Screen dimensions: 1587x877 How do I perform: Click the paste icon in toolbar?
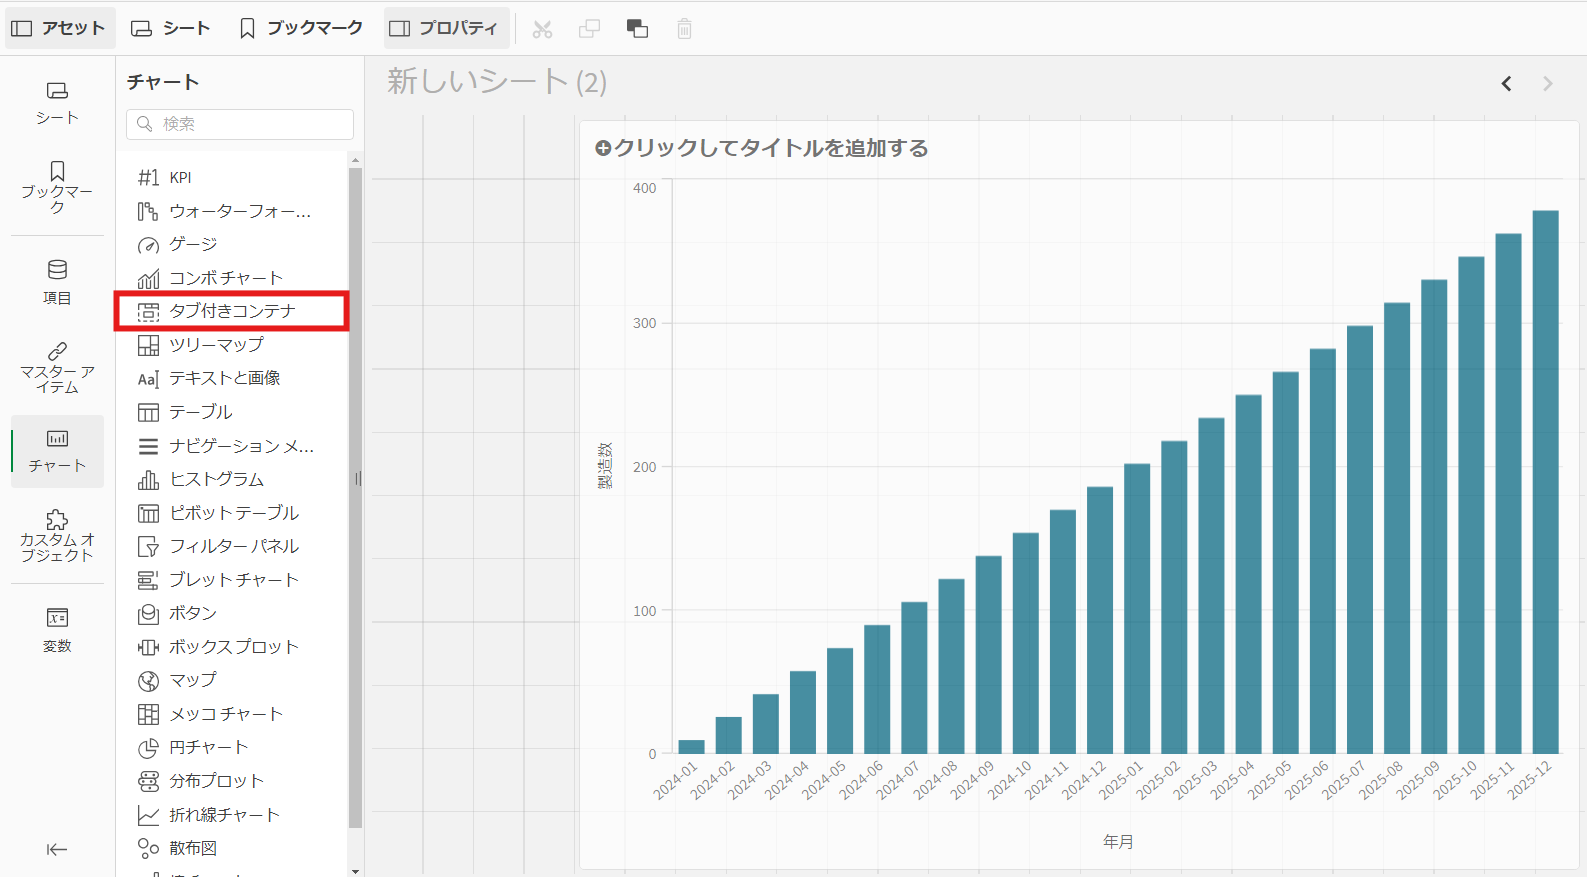tap(637, 29)
